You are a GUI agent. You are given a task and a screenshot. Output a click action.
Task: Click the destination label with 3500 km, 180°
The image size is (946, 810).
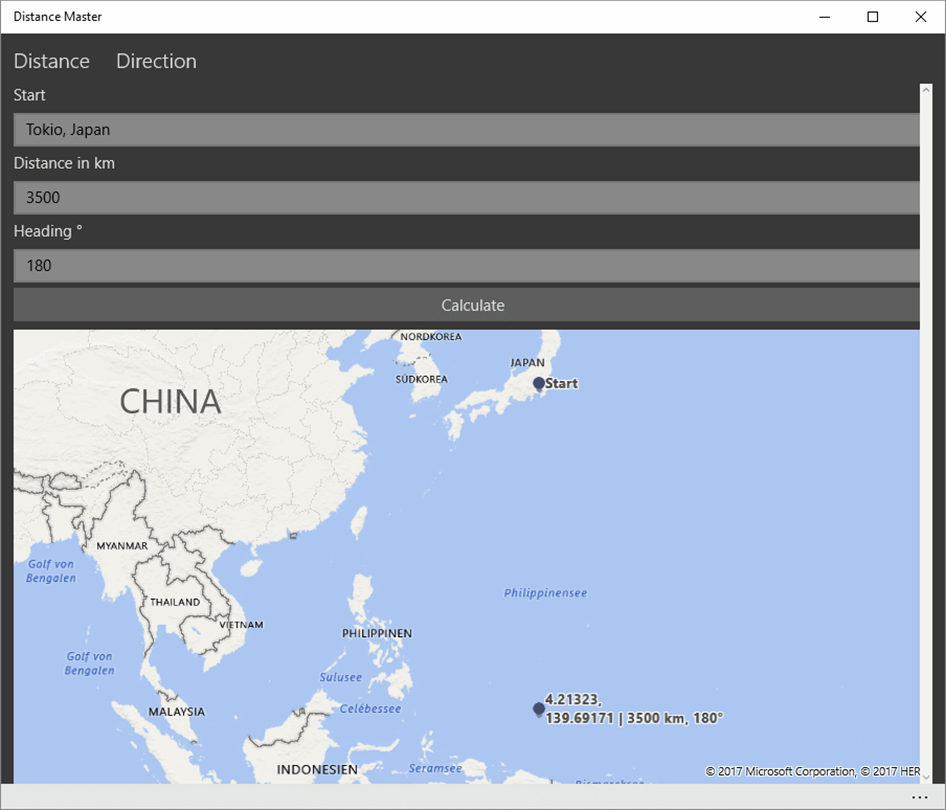(633, 709)
